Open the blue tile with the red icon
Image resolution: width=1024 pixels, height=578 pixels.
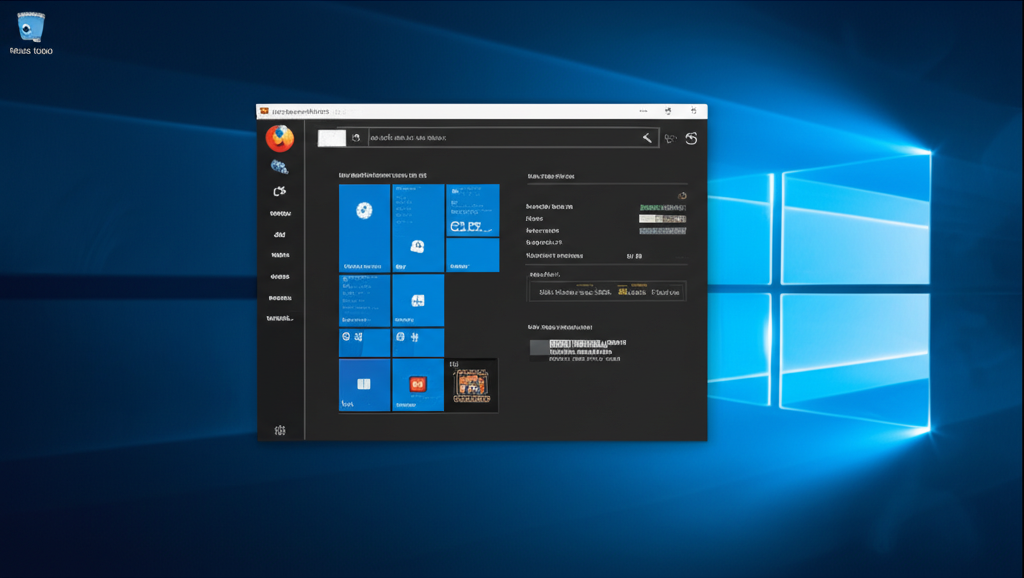(x=418, y=385)
